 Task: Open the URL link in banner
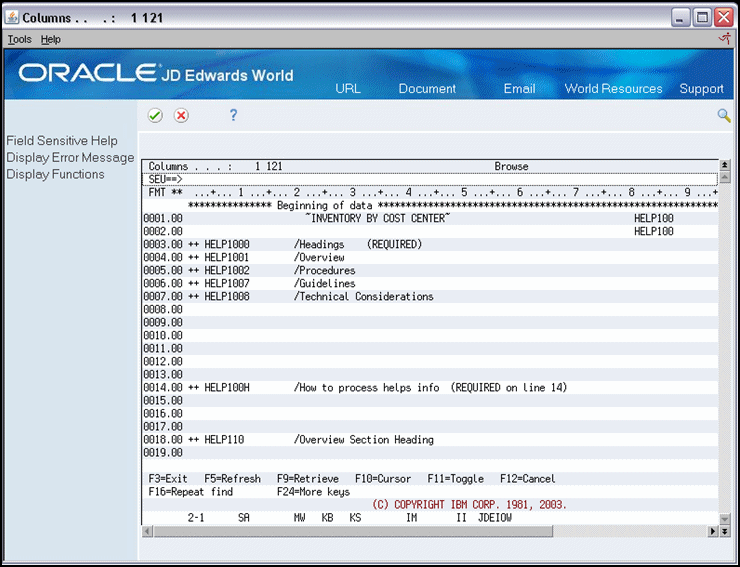(x=348, y=89)
